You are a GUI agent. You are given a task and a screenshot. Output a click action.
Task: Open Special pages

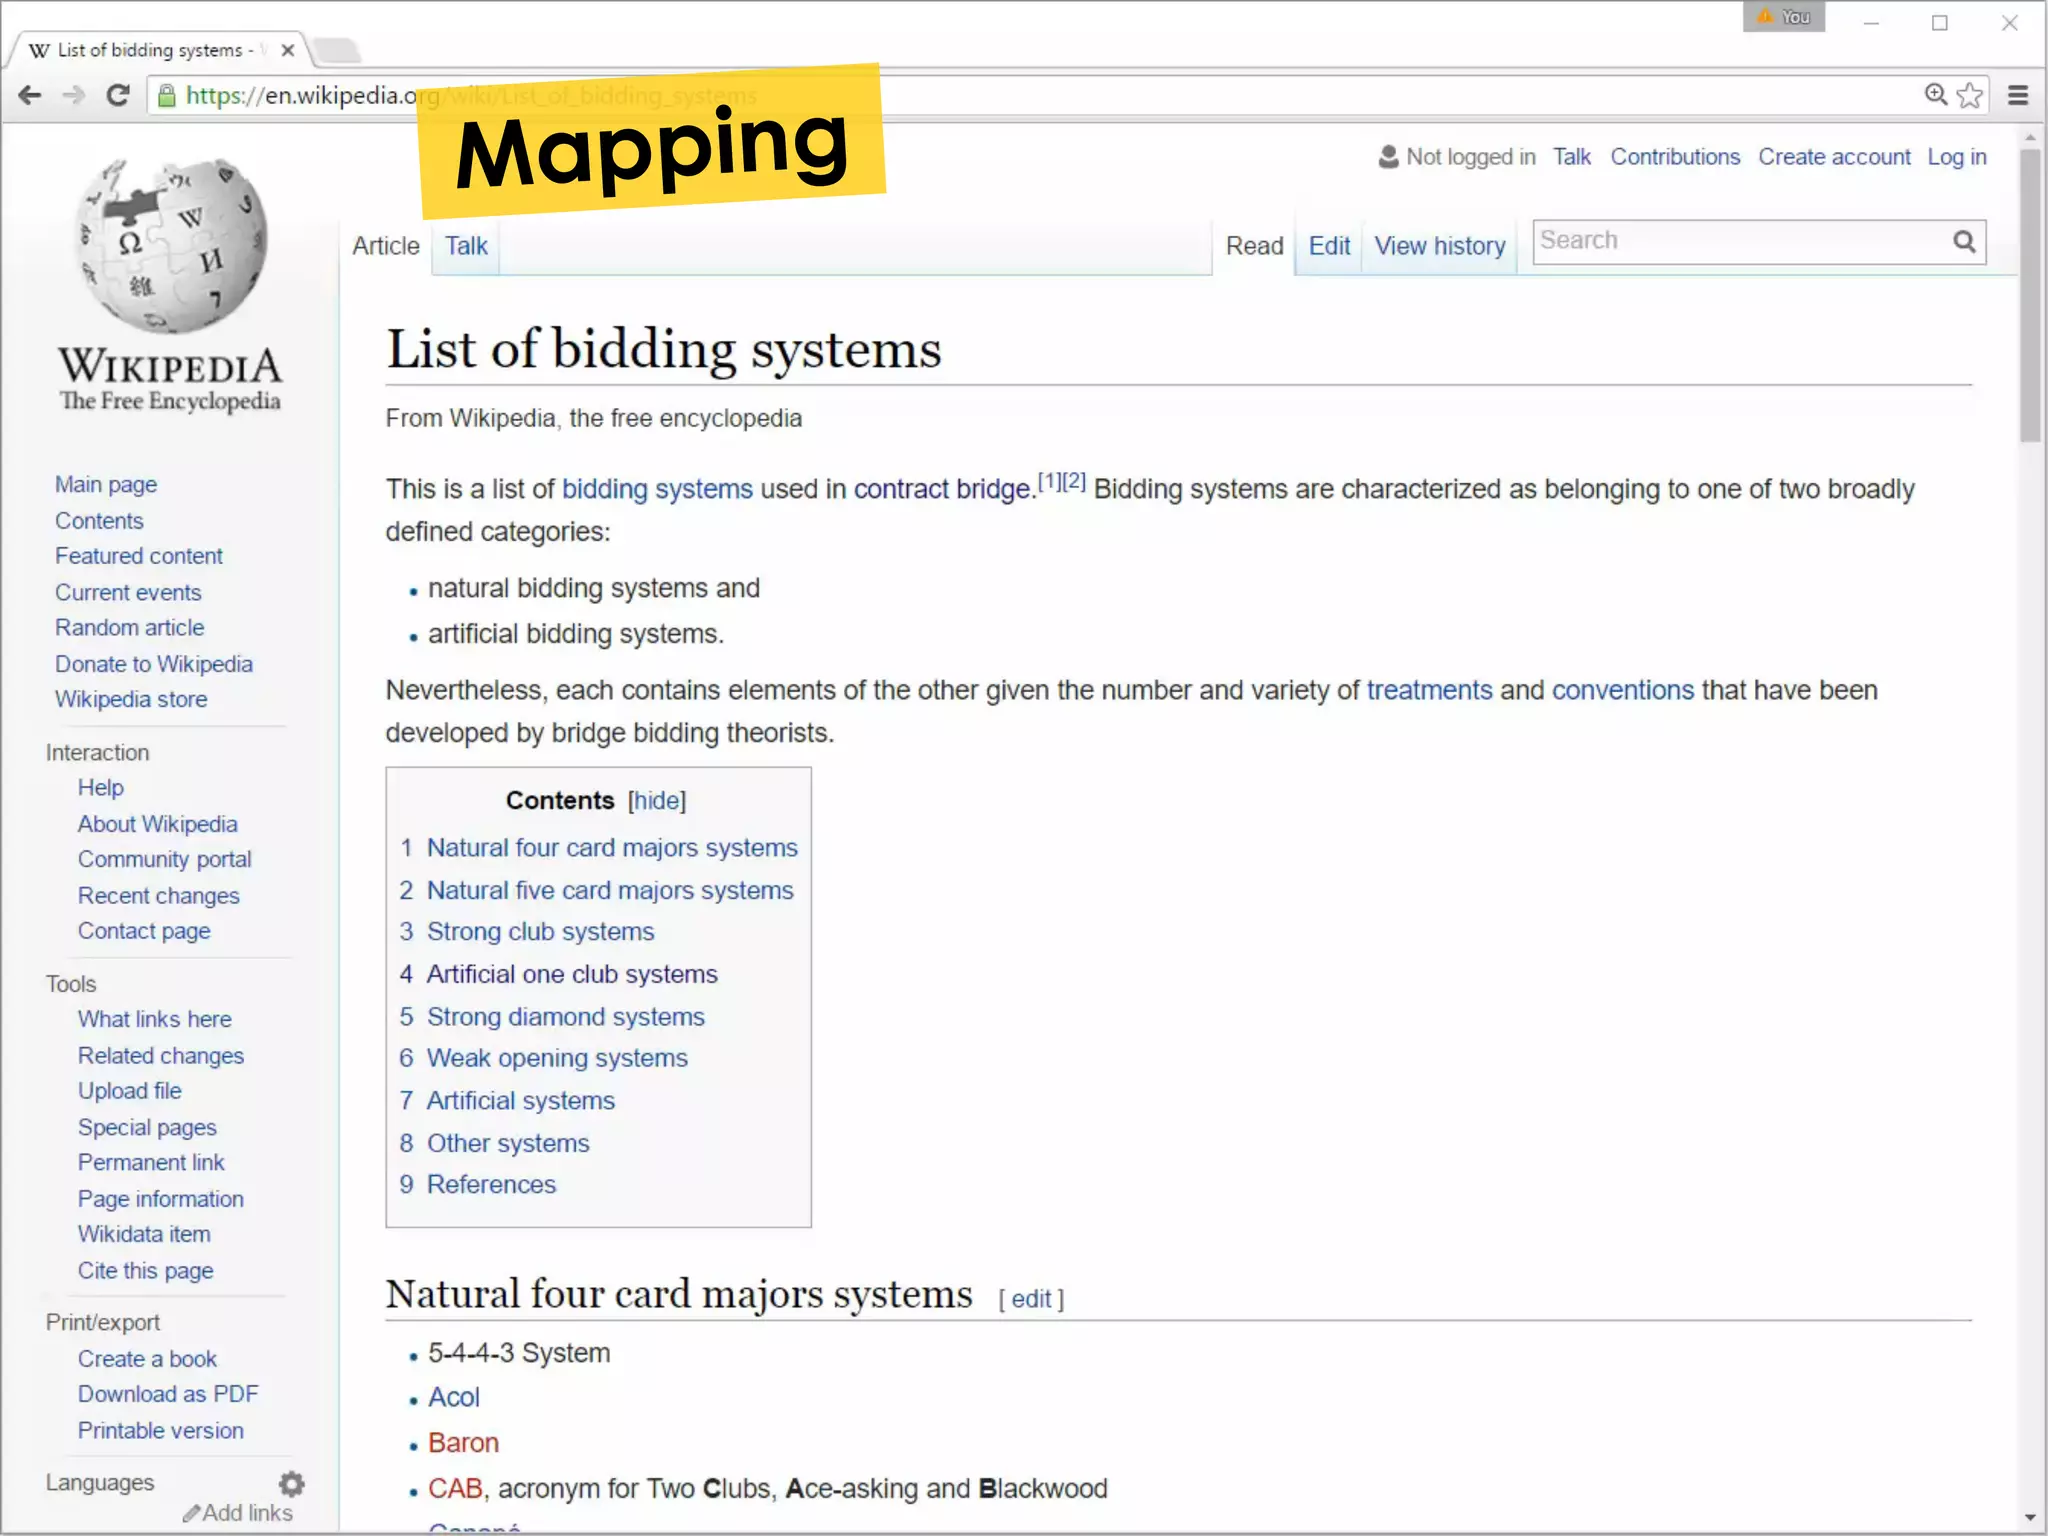(147, 1128)
